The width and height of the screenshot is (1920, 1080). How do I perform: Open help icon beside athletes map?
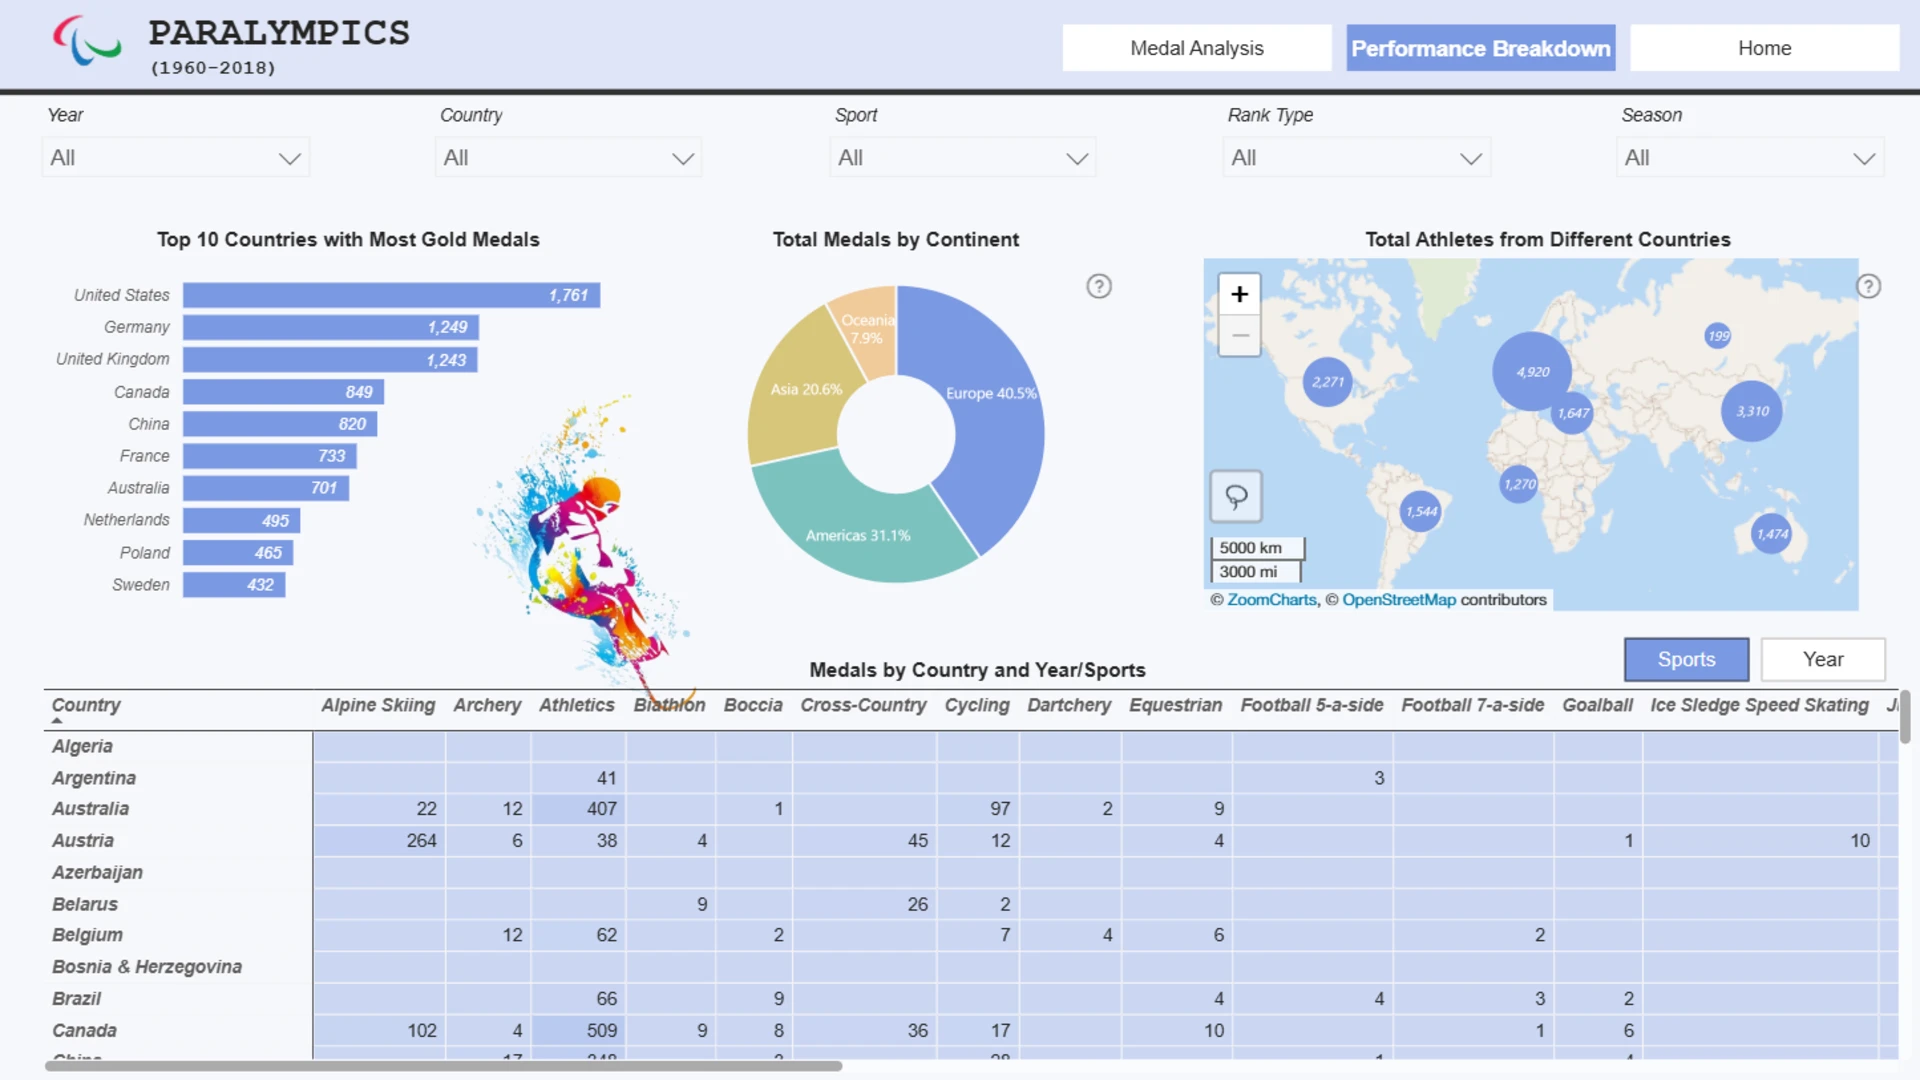[x=1868, y=286]
